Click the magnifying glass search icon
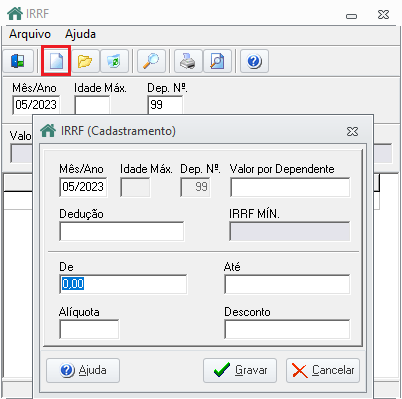The width and height of the screenshot is (402, 399). coord(151,61)
